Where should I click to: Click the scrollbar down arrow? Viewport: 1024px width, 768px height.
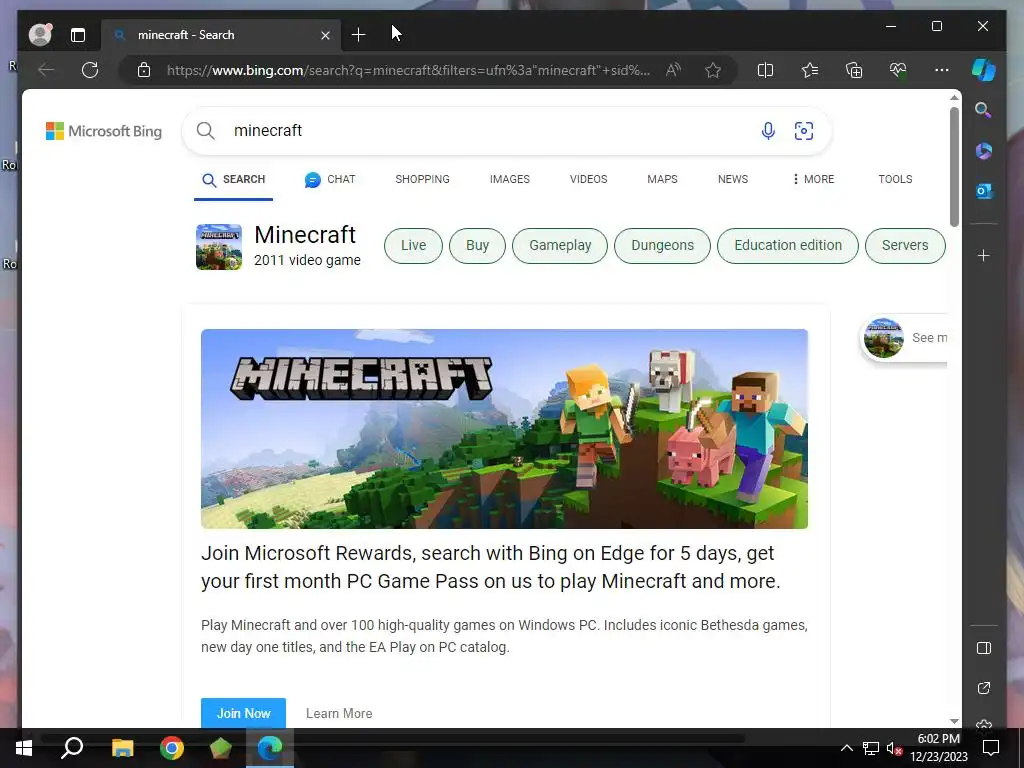tap(954, 721)
